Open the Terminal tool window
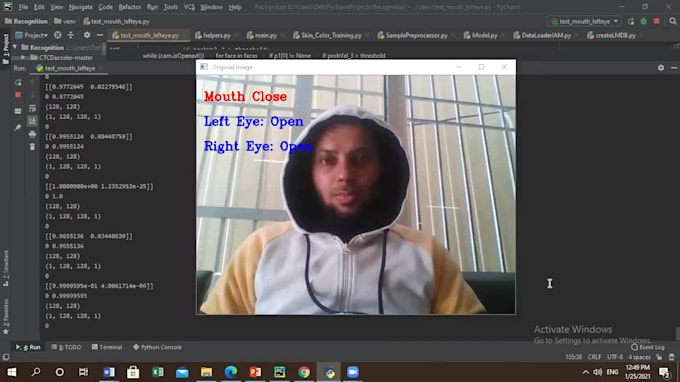The height and width of the screenshot is (382, 680). pos(107,347)
